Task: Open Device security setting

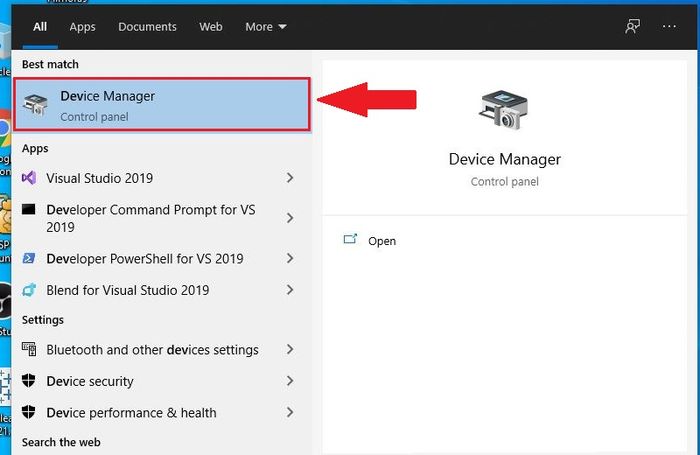Action: point(162,381)
